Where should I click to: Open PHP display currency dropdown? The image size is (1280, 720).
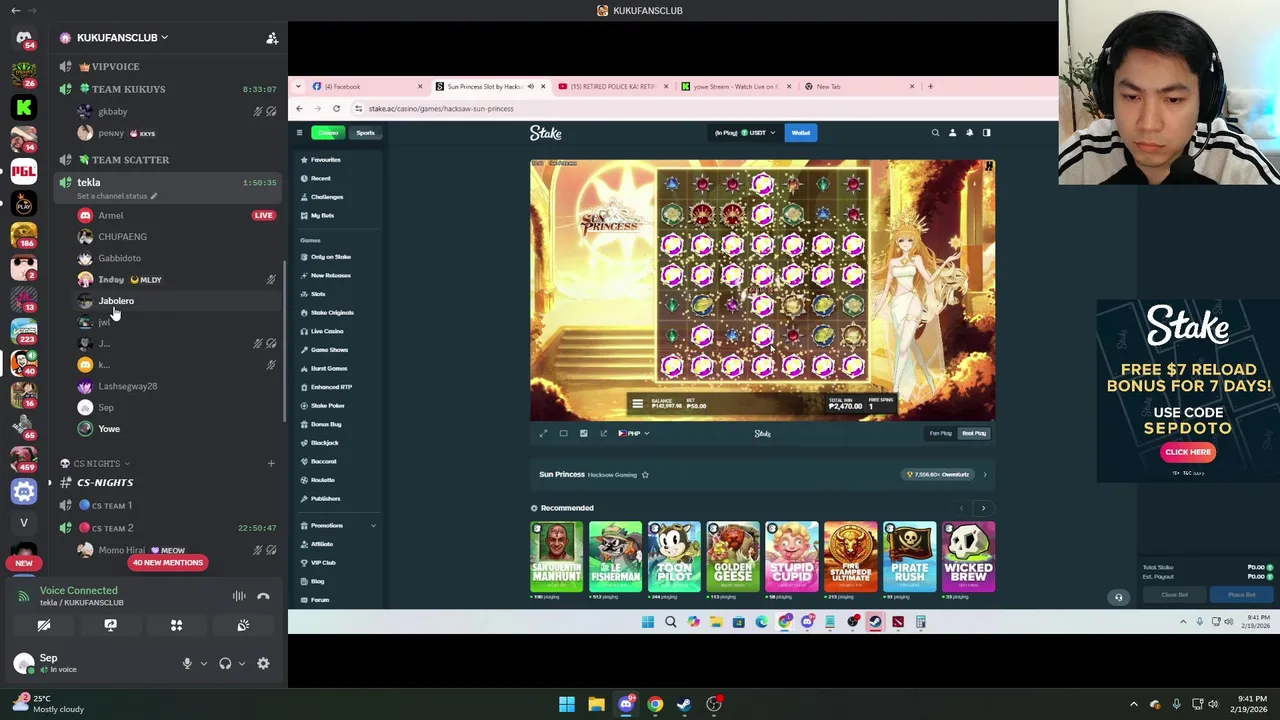[634, 433]
